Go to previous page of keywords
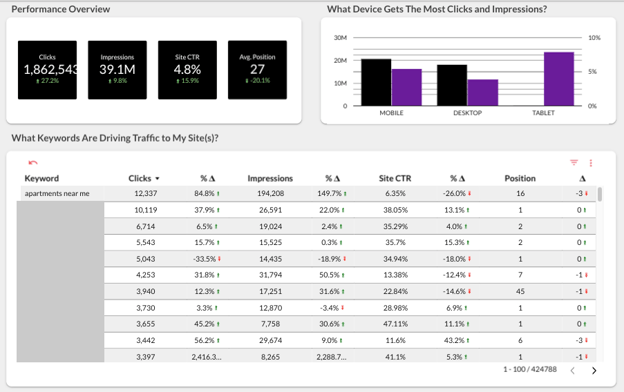This screenshot has height=392, width=624. [x=572, y=371]
